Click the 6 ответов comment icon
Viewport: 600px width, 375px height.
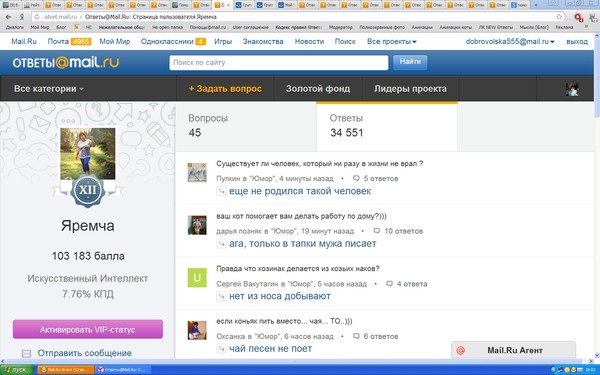[x=356, y=336]
